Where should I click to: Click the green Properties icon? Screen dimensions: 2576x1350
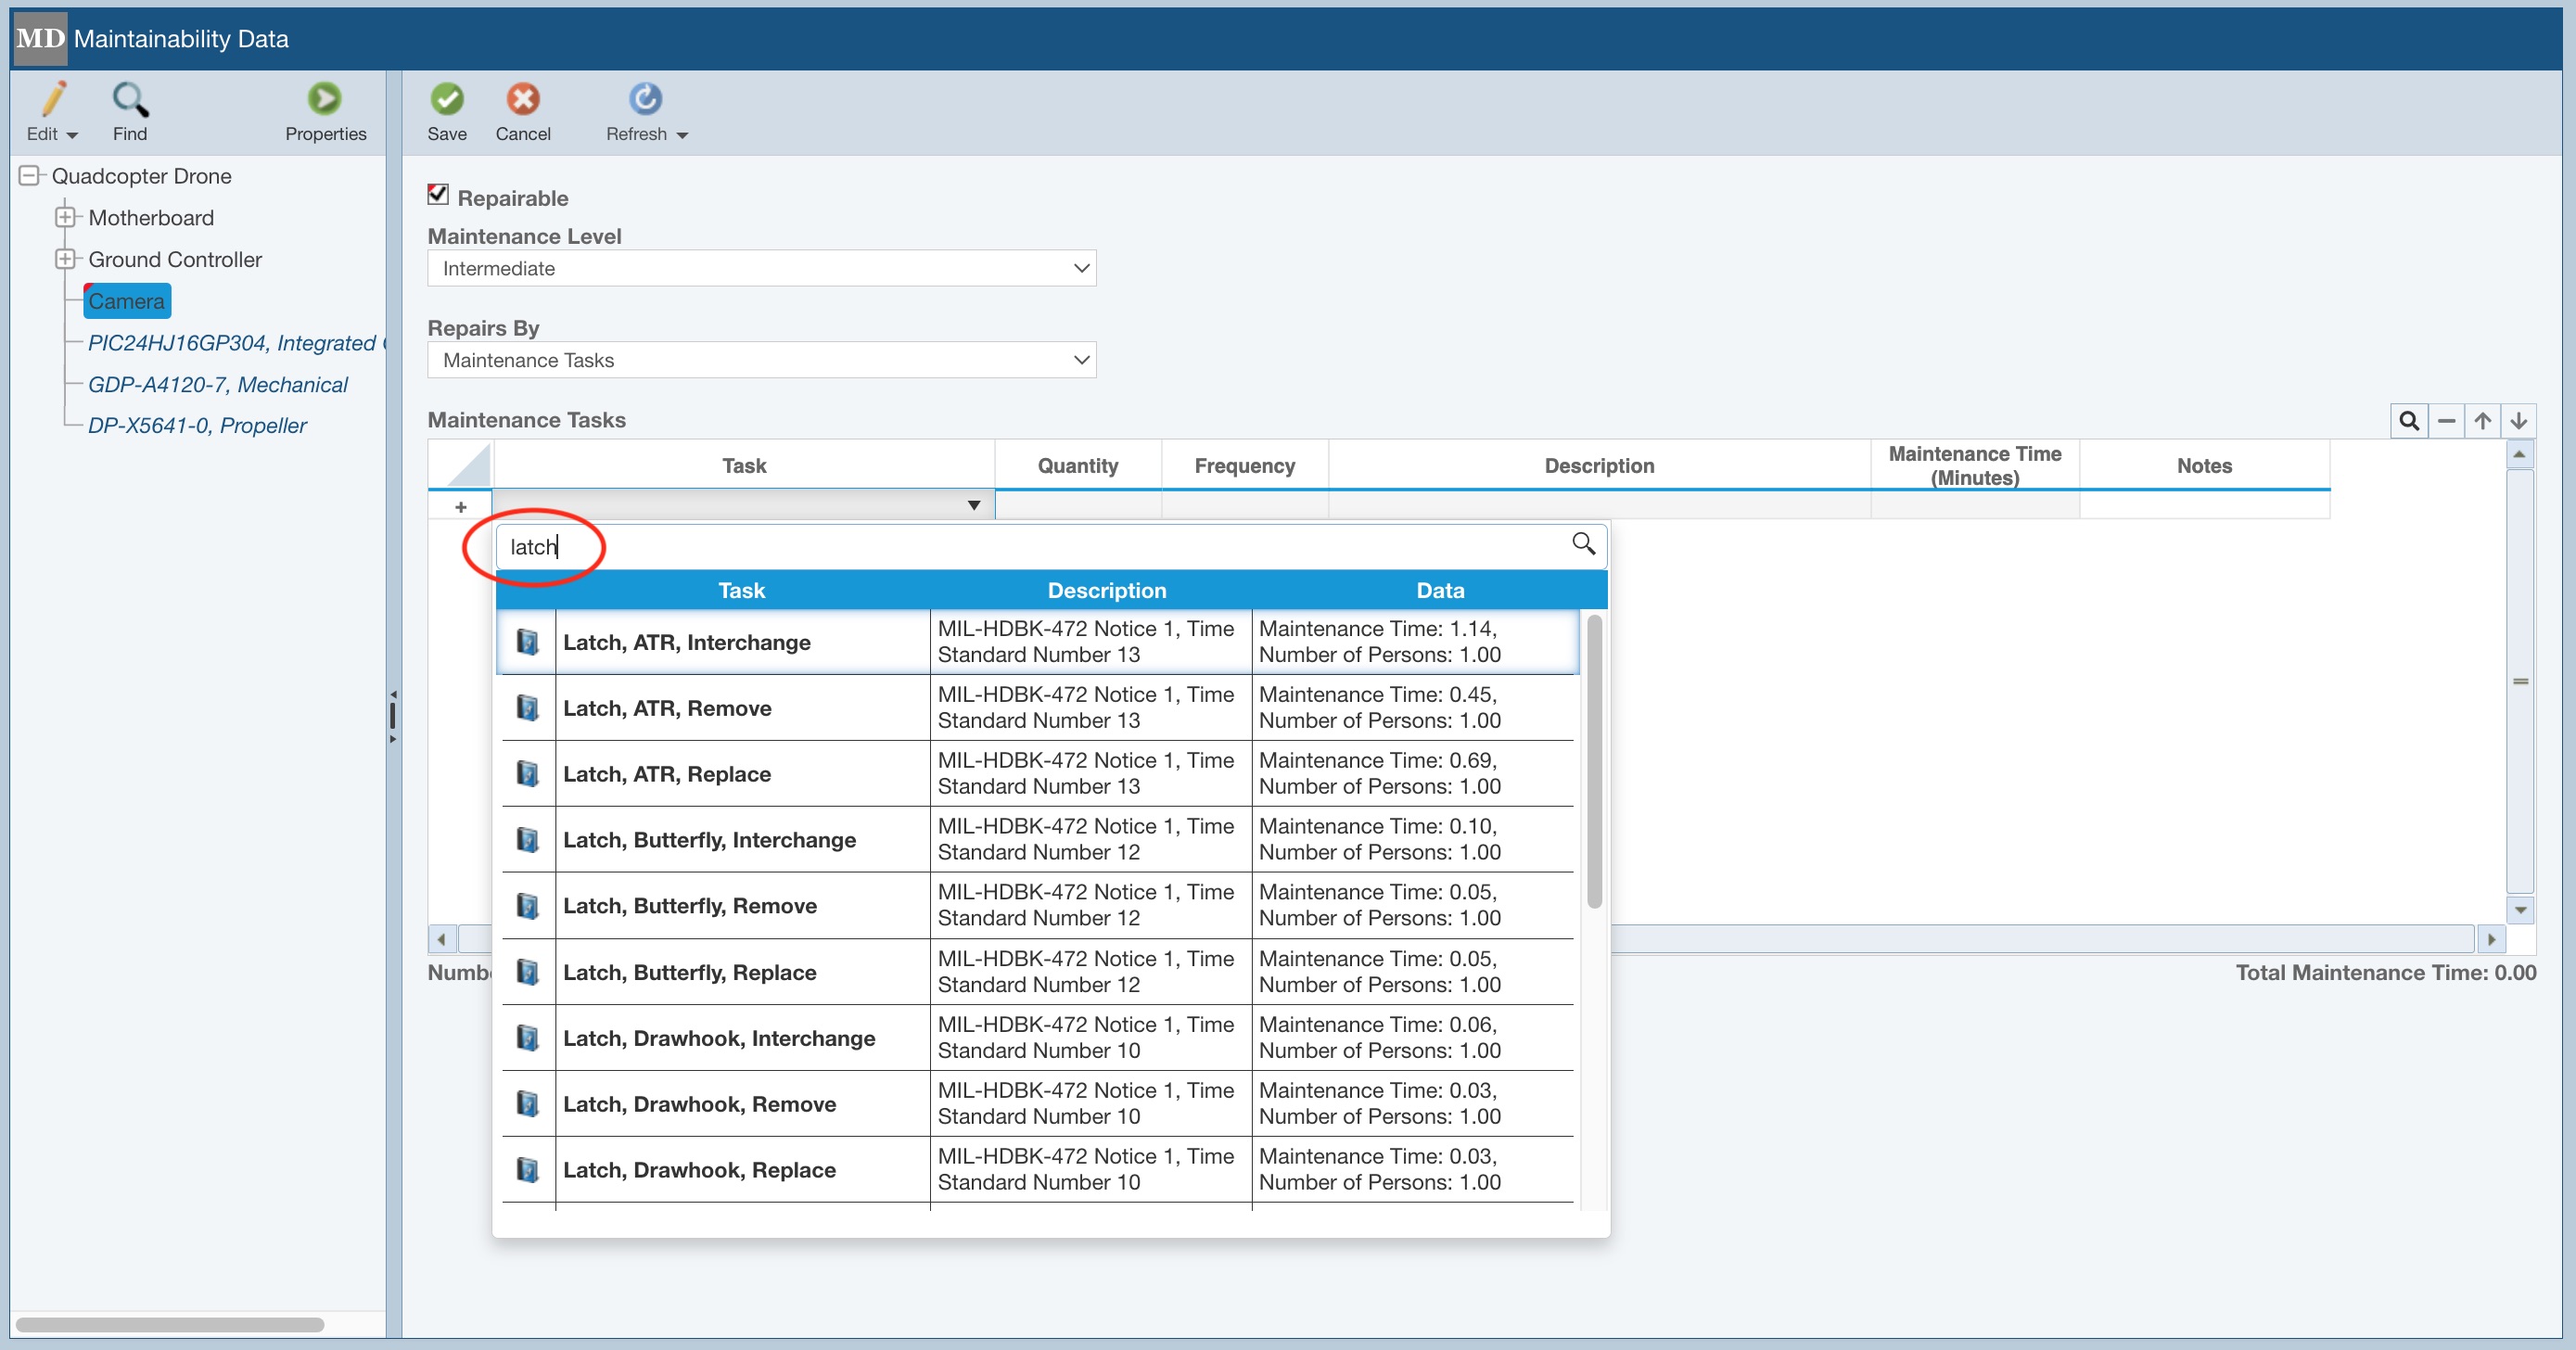click(324, 98)
